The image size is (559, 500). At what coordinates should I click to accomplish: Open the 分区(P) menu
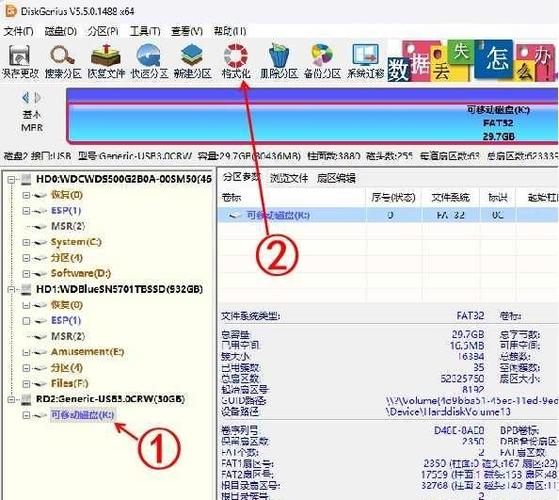coord(103,31)
